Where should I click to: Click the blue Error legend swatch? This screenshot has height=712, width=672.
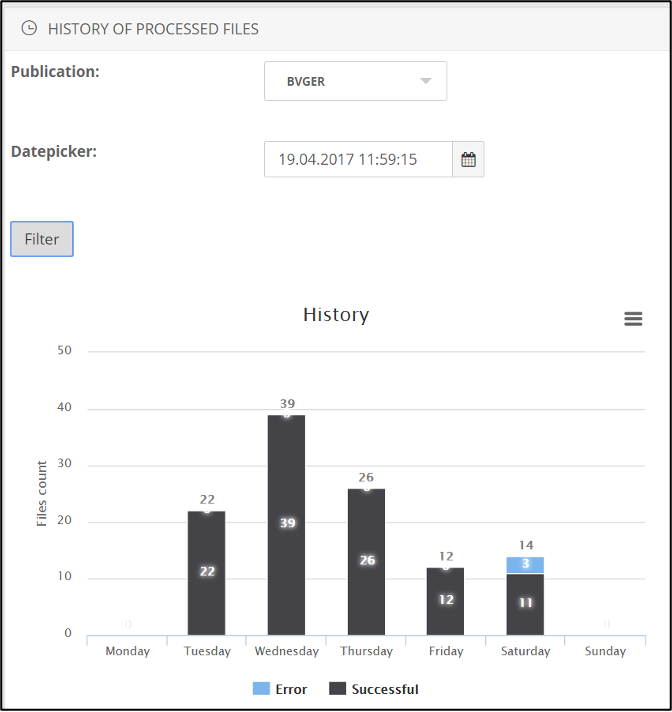261,688
